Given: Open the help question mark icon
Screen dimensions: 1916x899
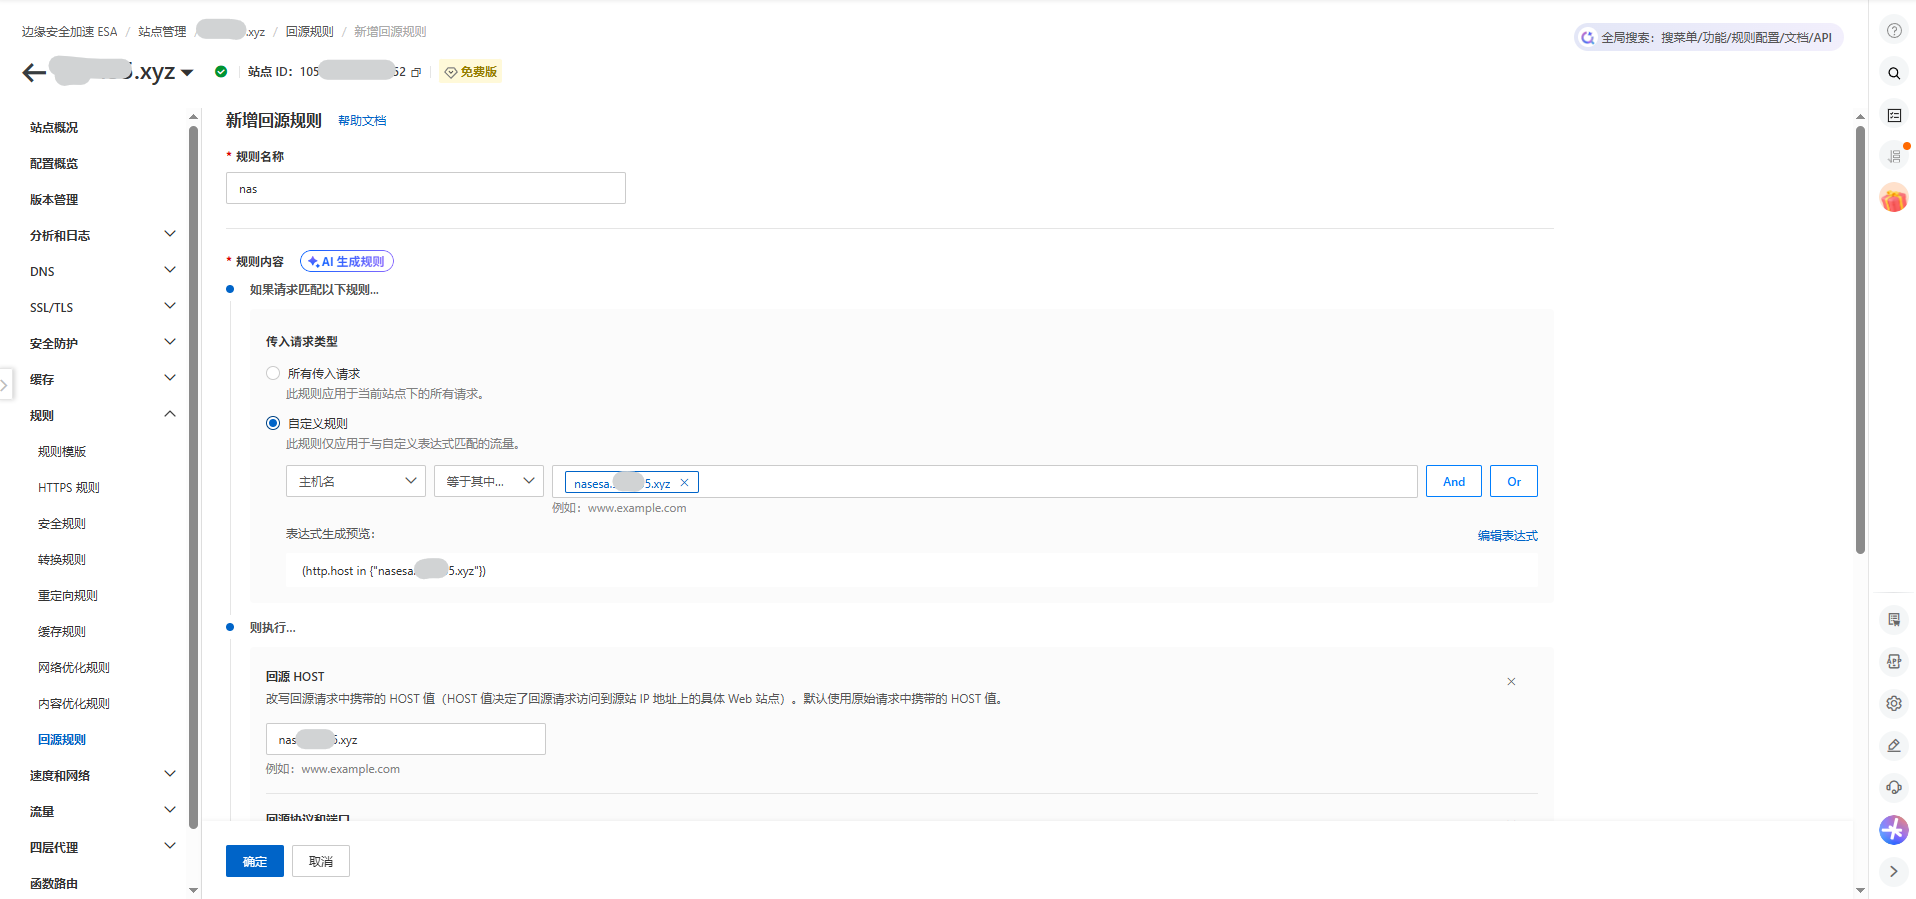Looking at the screenshot, I should (x=1894, y=31).
